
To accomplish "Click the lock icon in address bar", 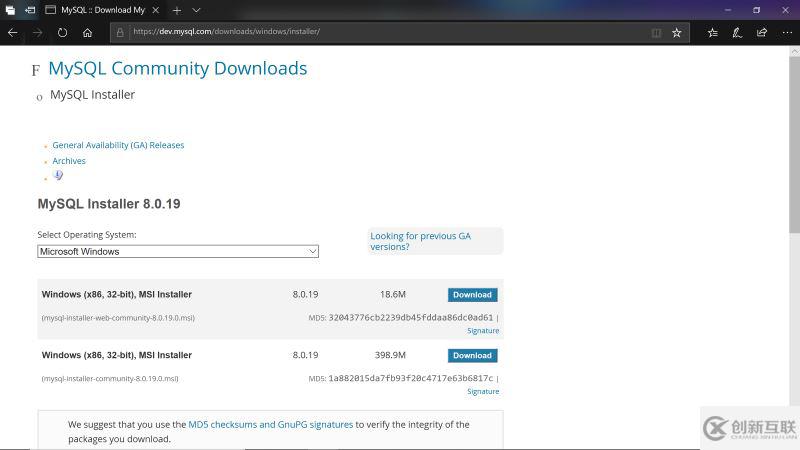I will tap(120, 33).
